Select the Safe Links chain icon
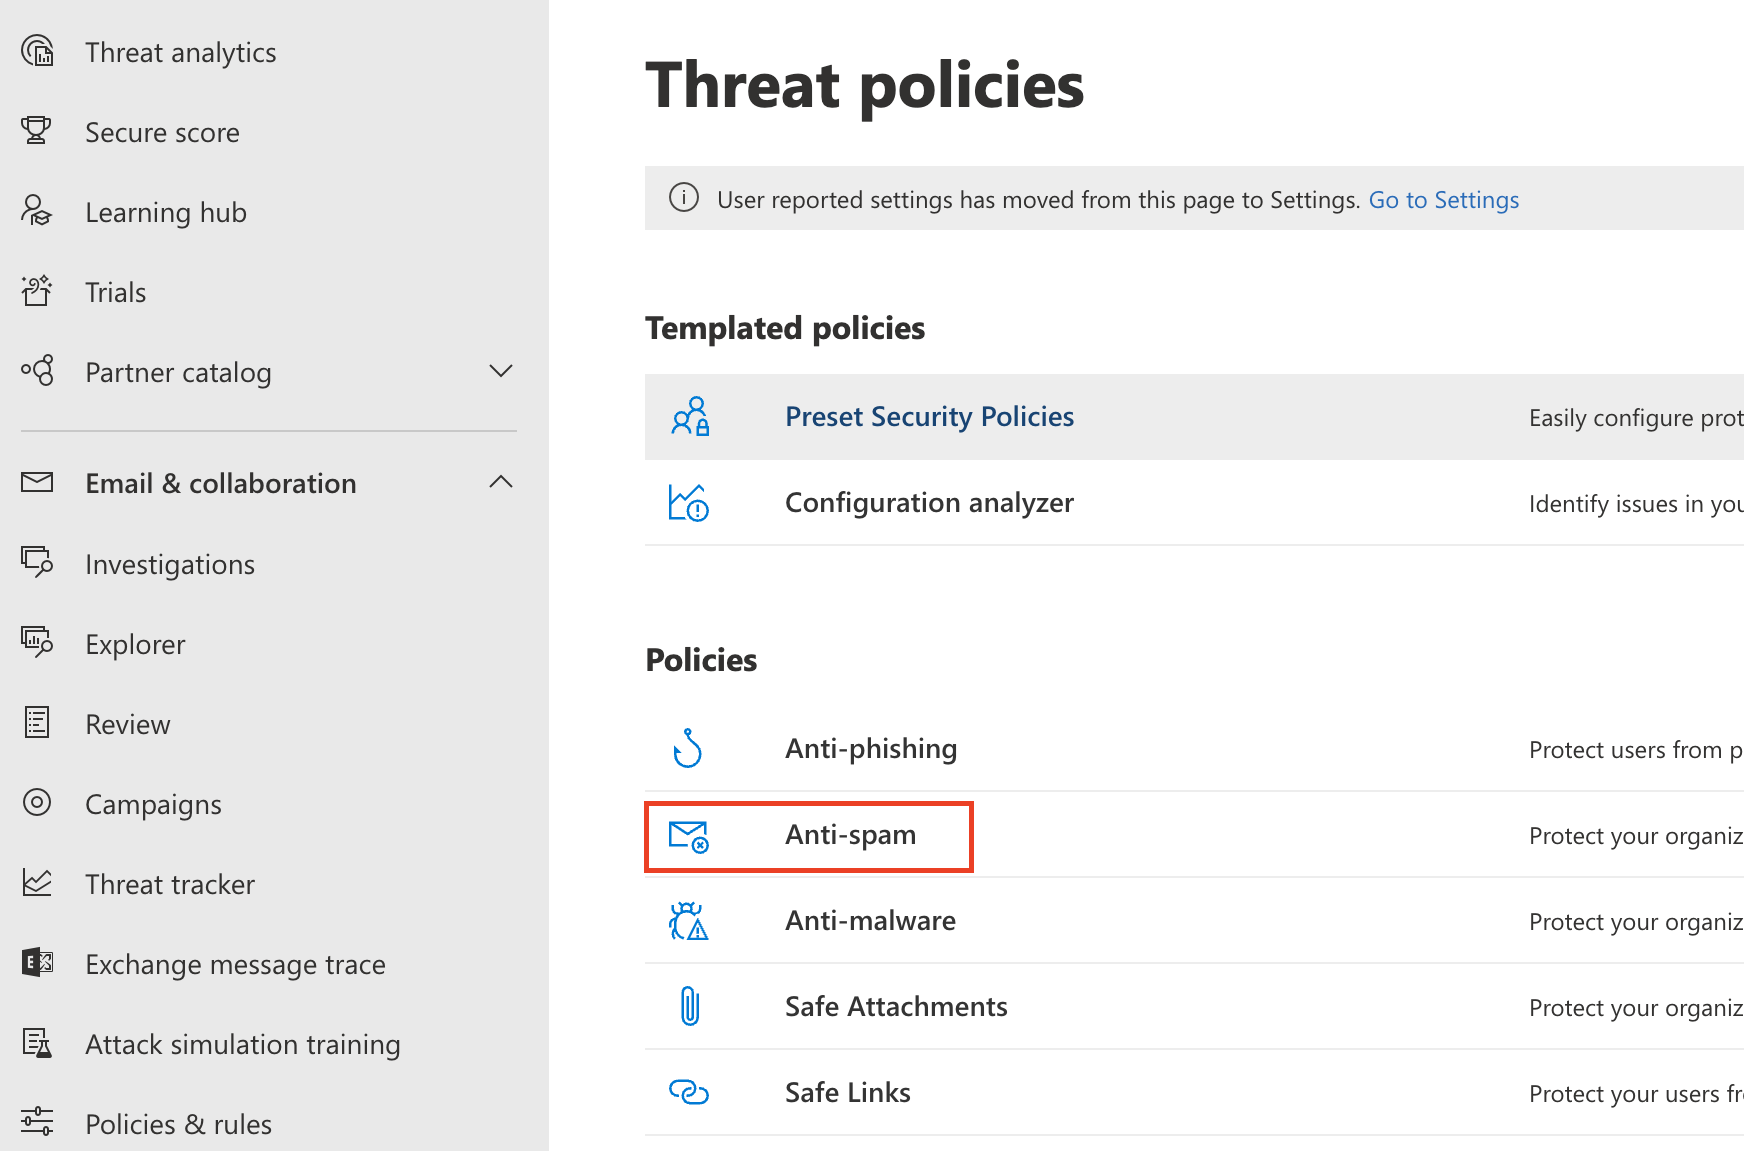 click(x=690, y=1092)
